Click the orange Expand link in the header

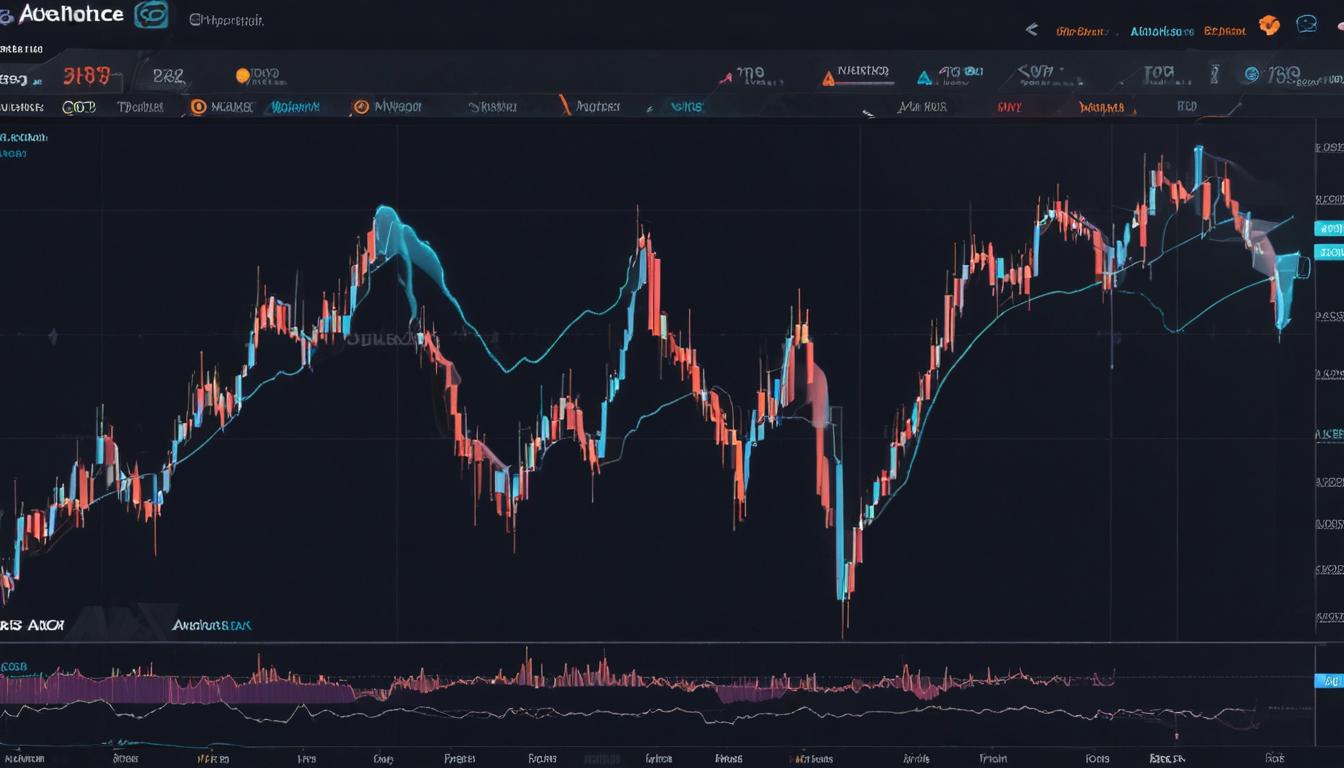1225,30
